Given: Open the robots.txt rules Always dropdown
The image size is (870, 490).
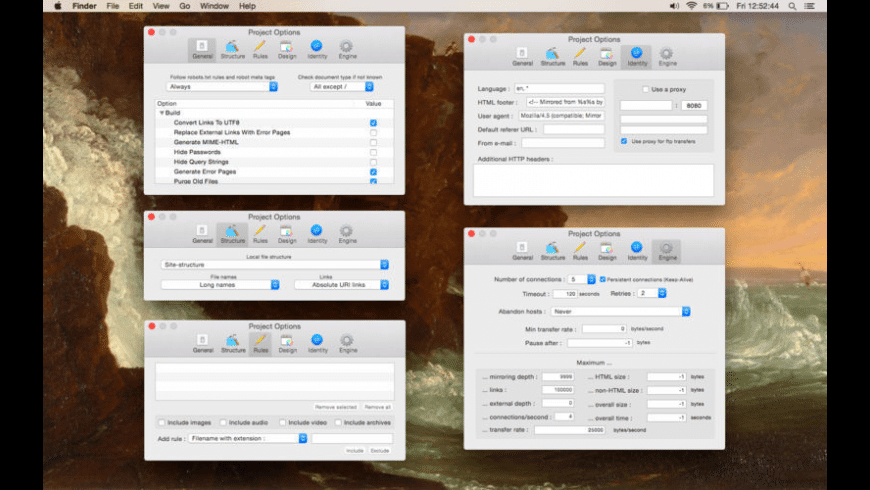Looking at the screenshot, I should 222,87.
